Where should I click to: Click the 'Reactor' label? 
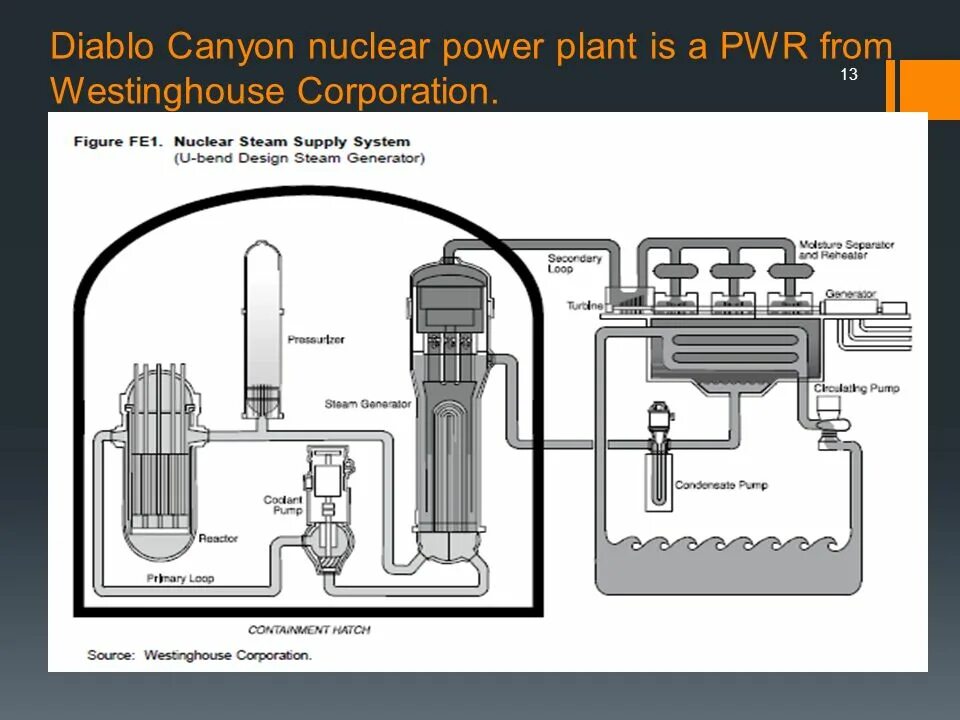(x=218, y=538)
